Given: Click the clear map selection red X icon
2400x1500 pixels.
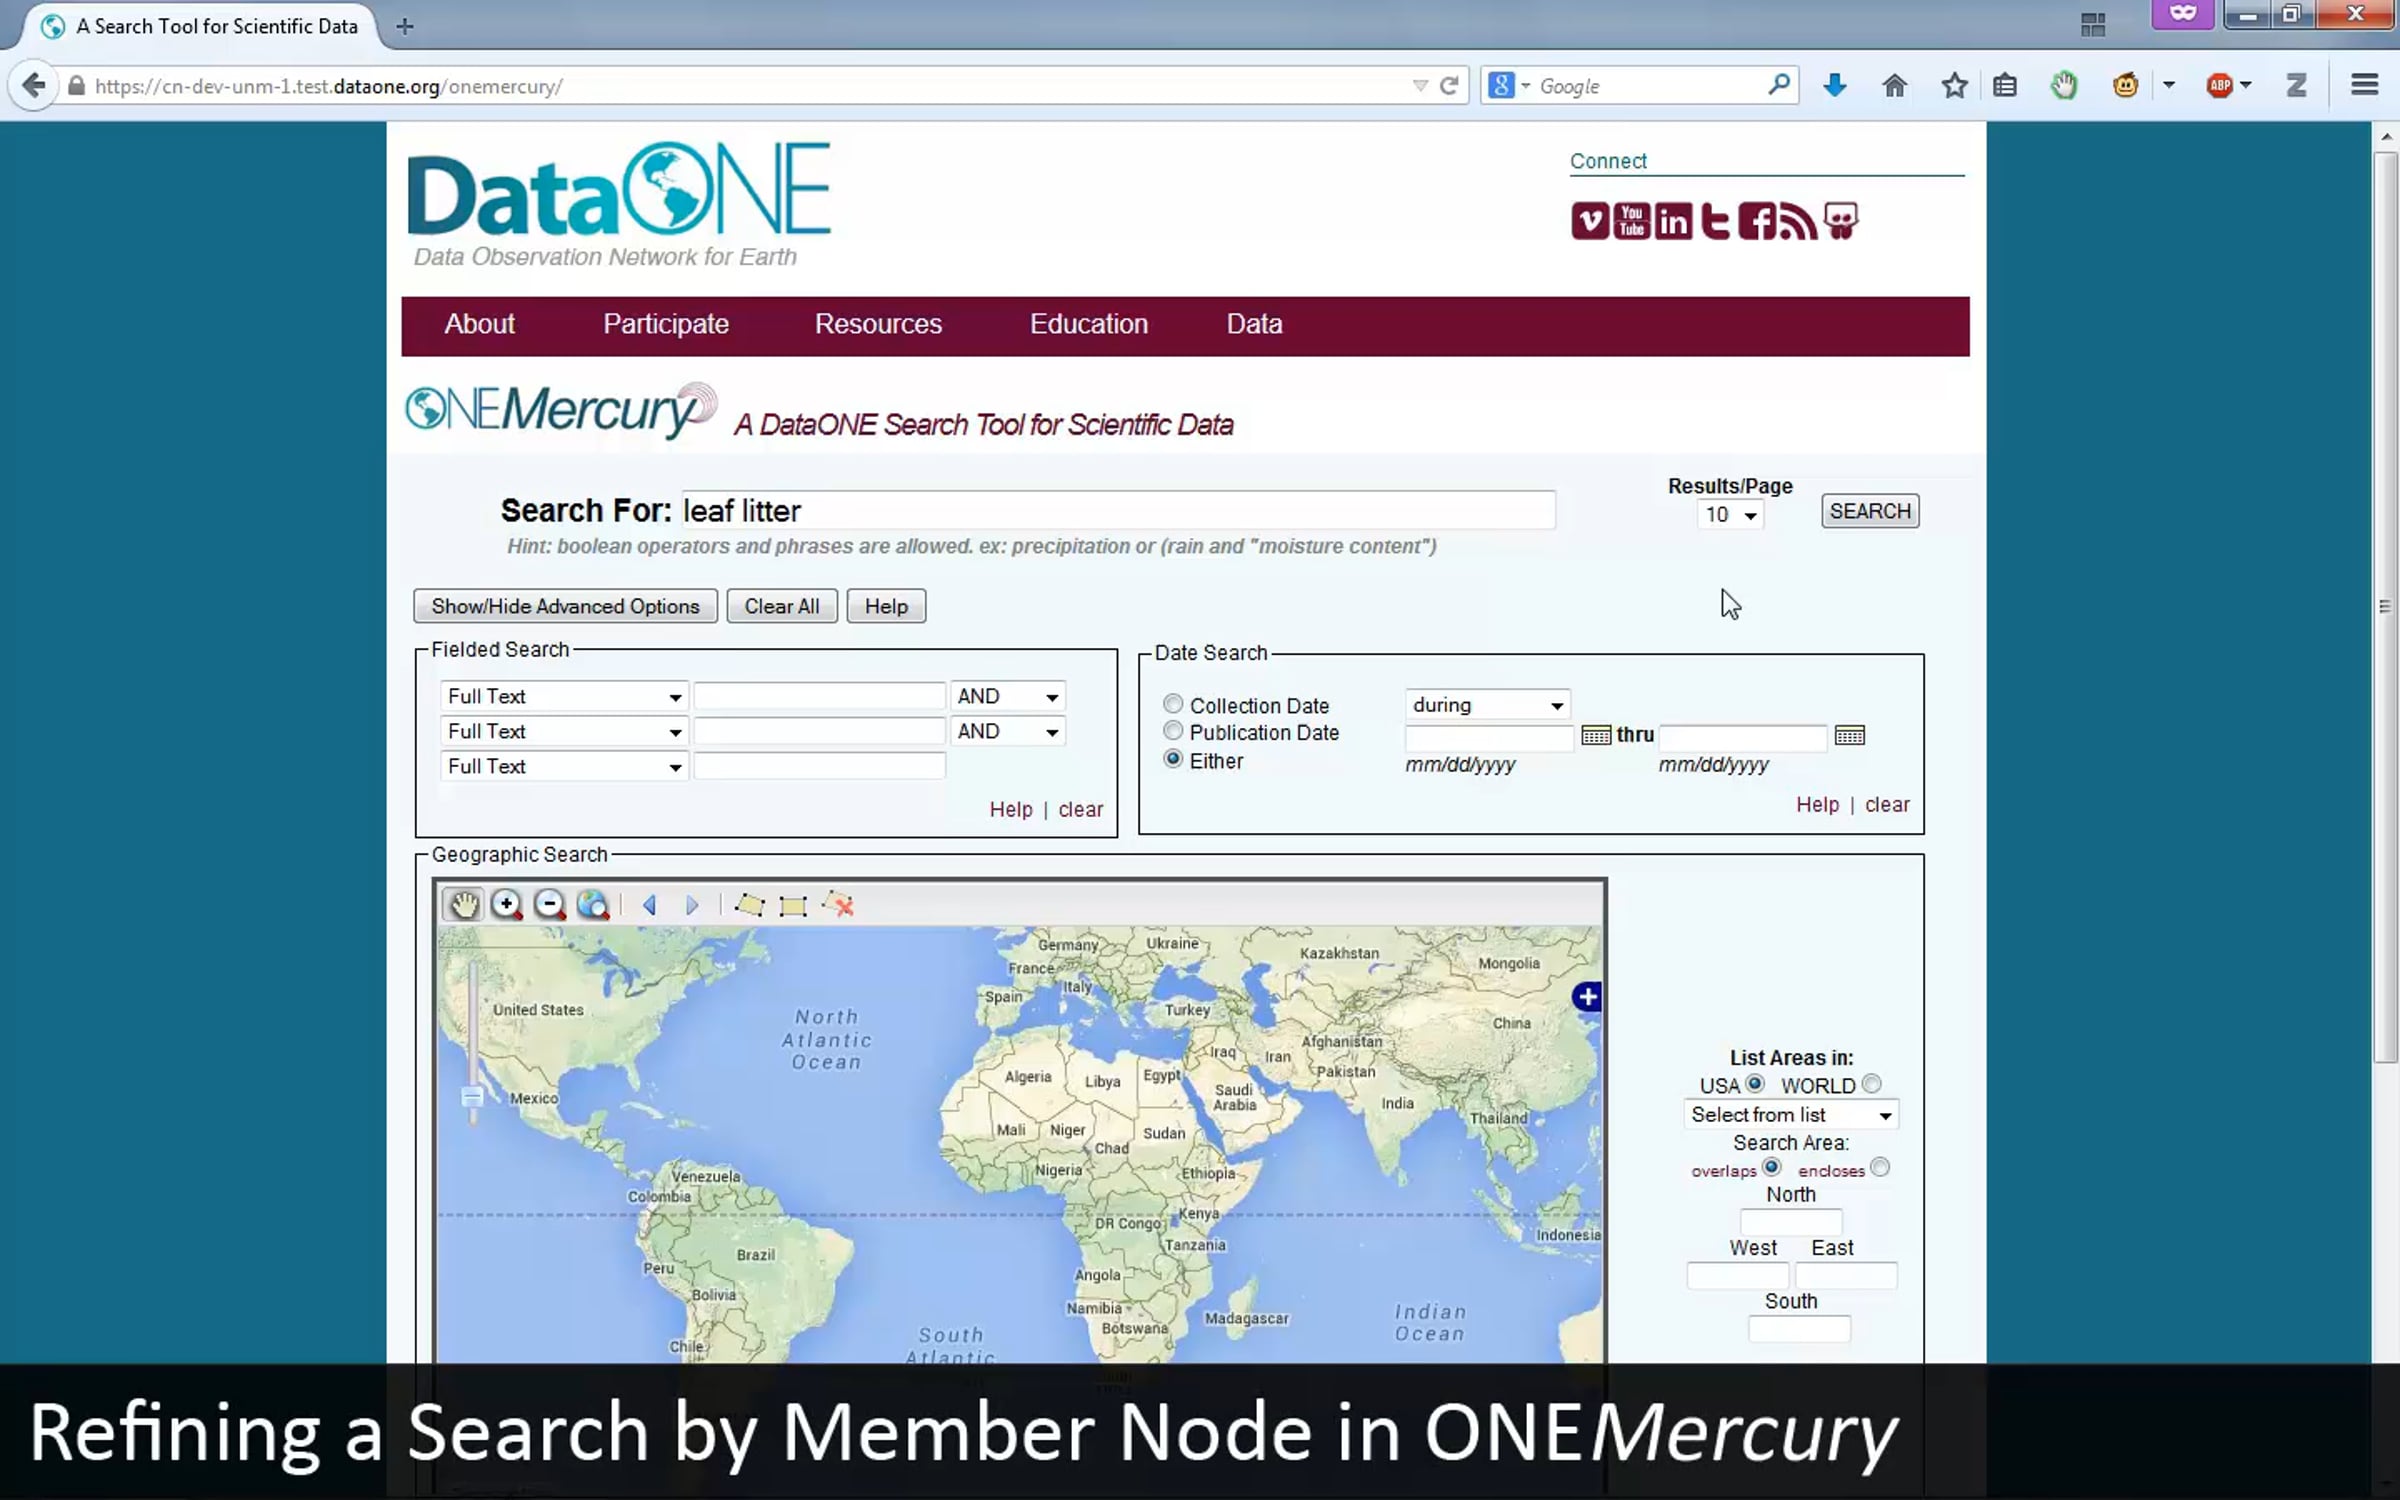Looking at the screenshot, I should (839, 906).
